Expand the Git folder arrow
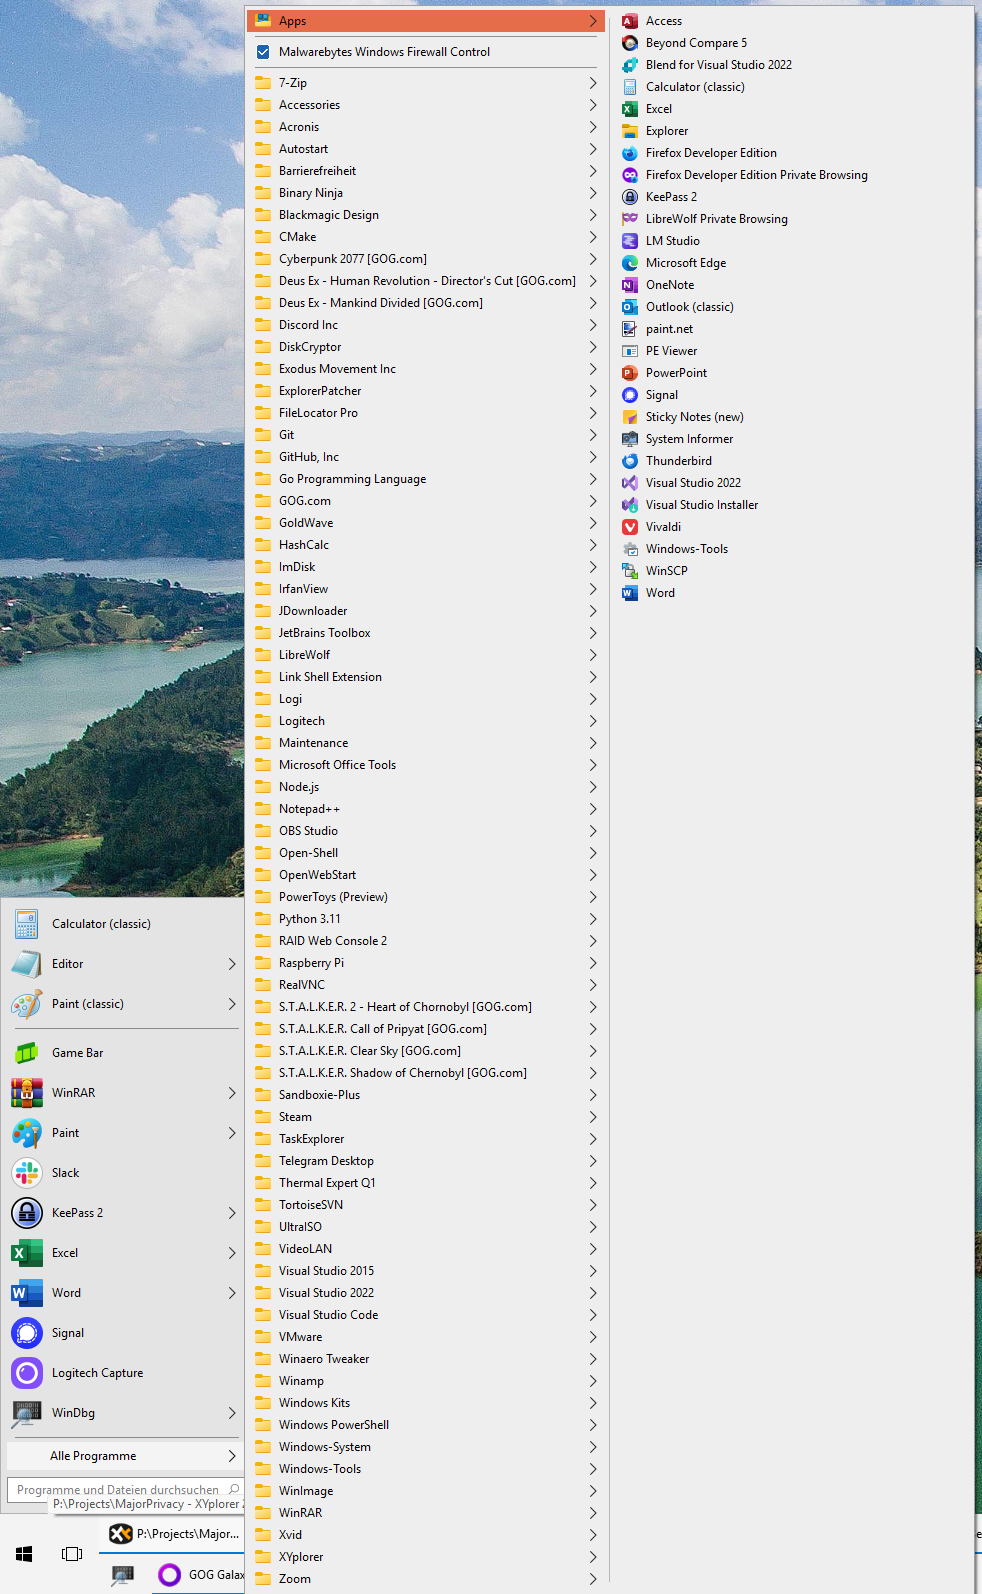 tap(593, 435)
